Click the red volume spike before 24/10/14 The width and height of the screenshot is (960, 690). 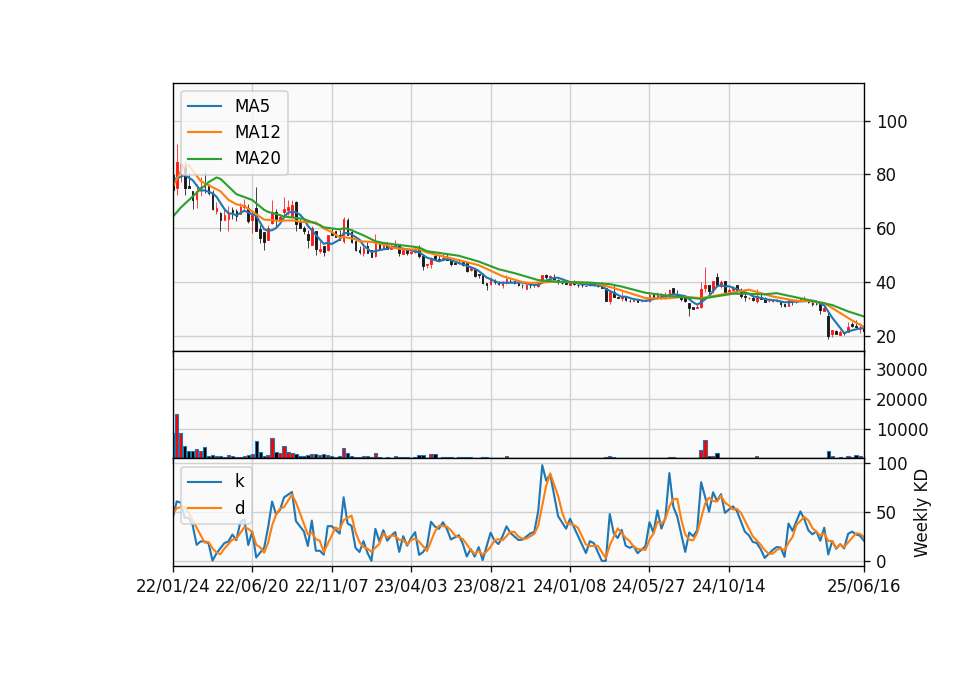click(x=705, y=449)
